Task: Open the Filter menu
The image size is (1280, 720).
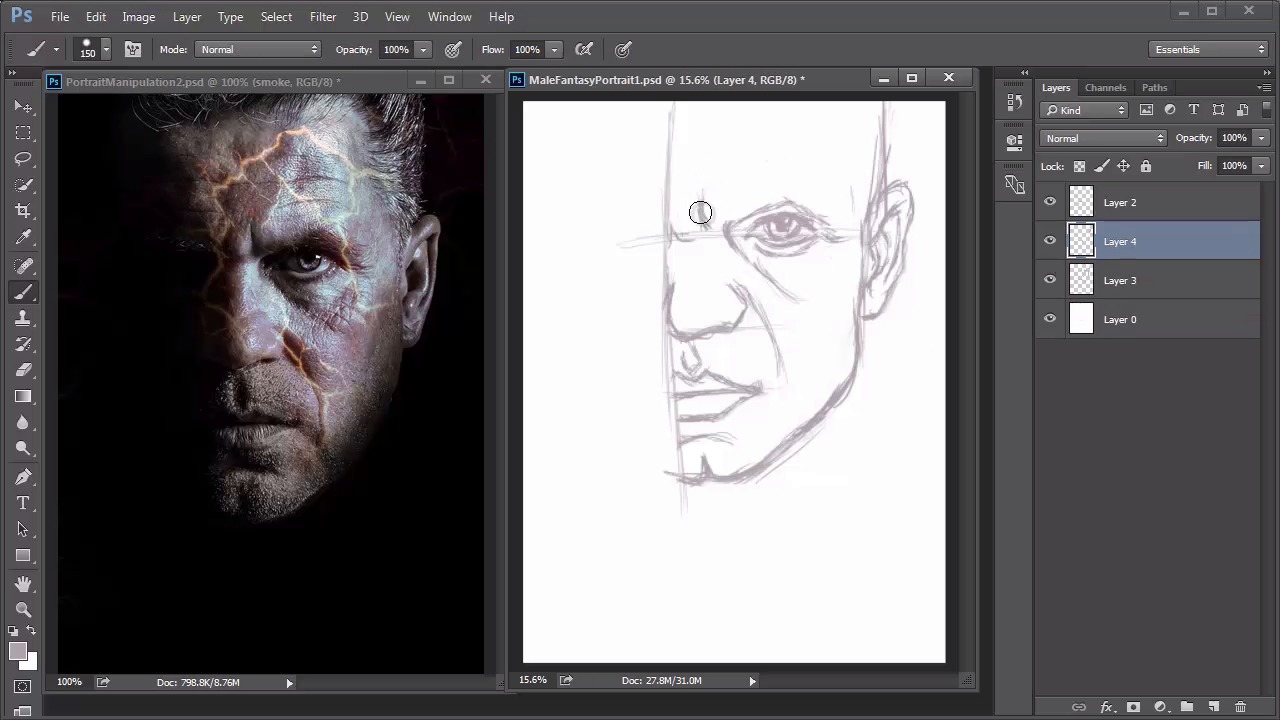Action: pyautogui.click(x=322, y=17)
